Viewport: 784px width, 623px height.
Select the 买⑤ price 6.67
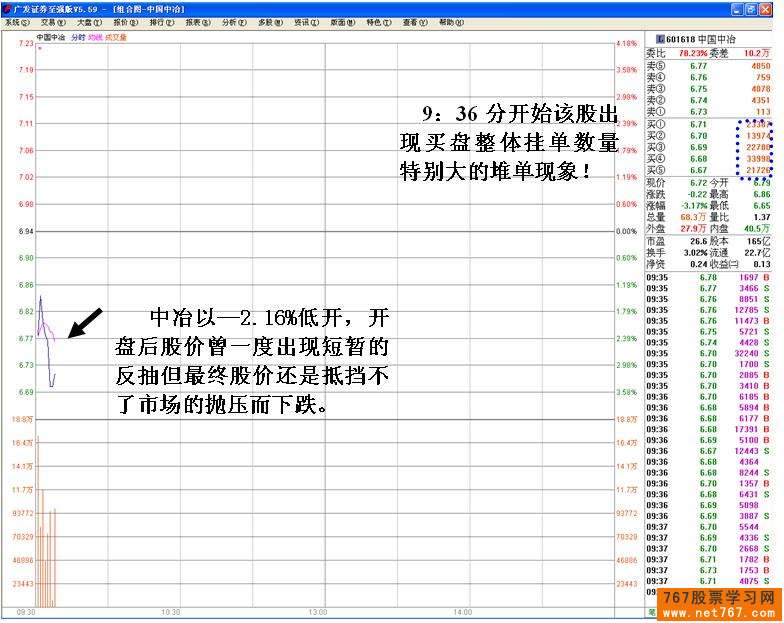pos(698,170)
